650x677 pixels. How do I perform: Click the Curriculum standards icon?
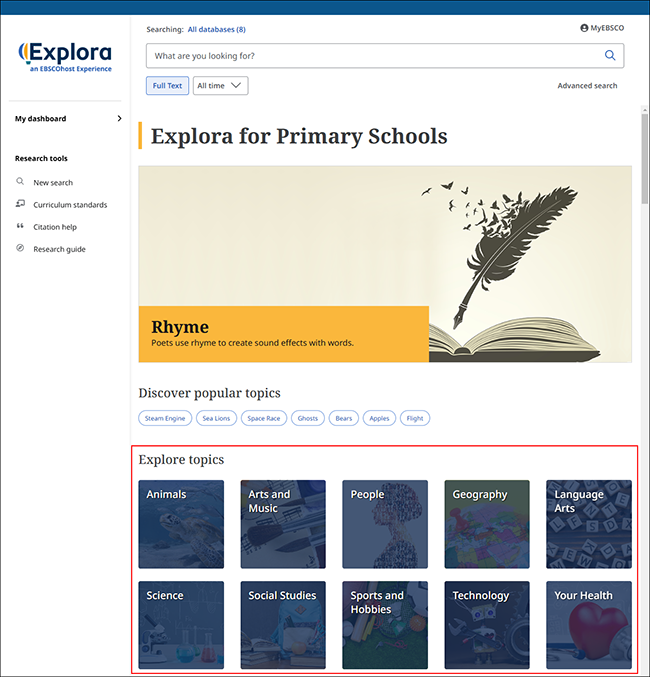click(20, 203)
